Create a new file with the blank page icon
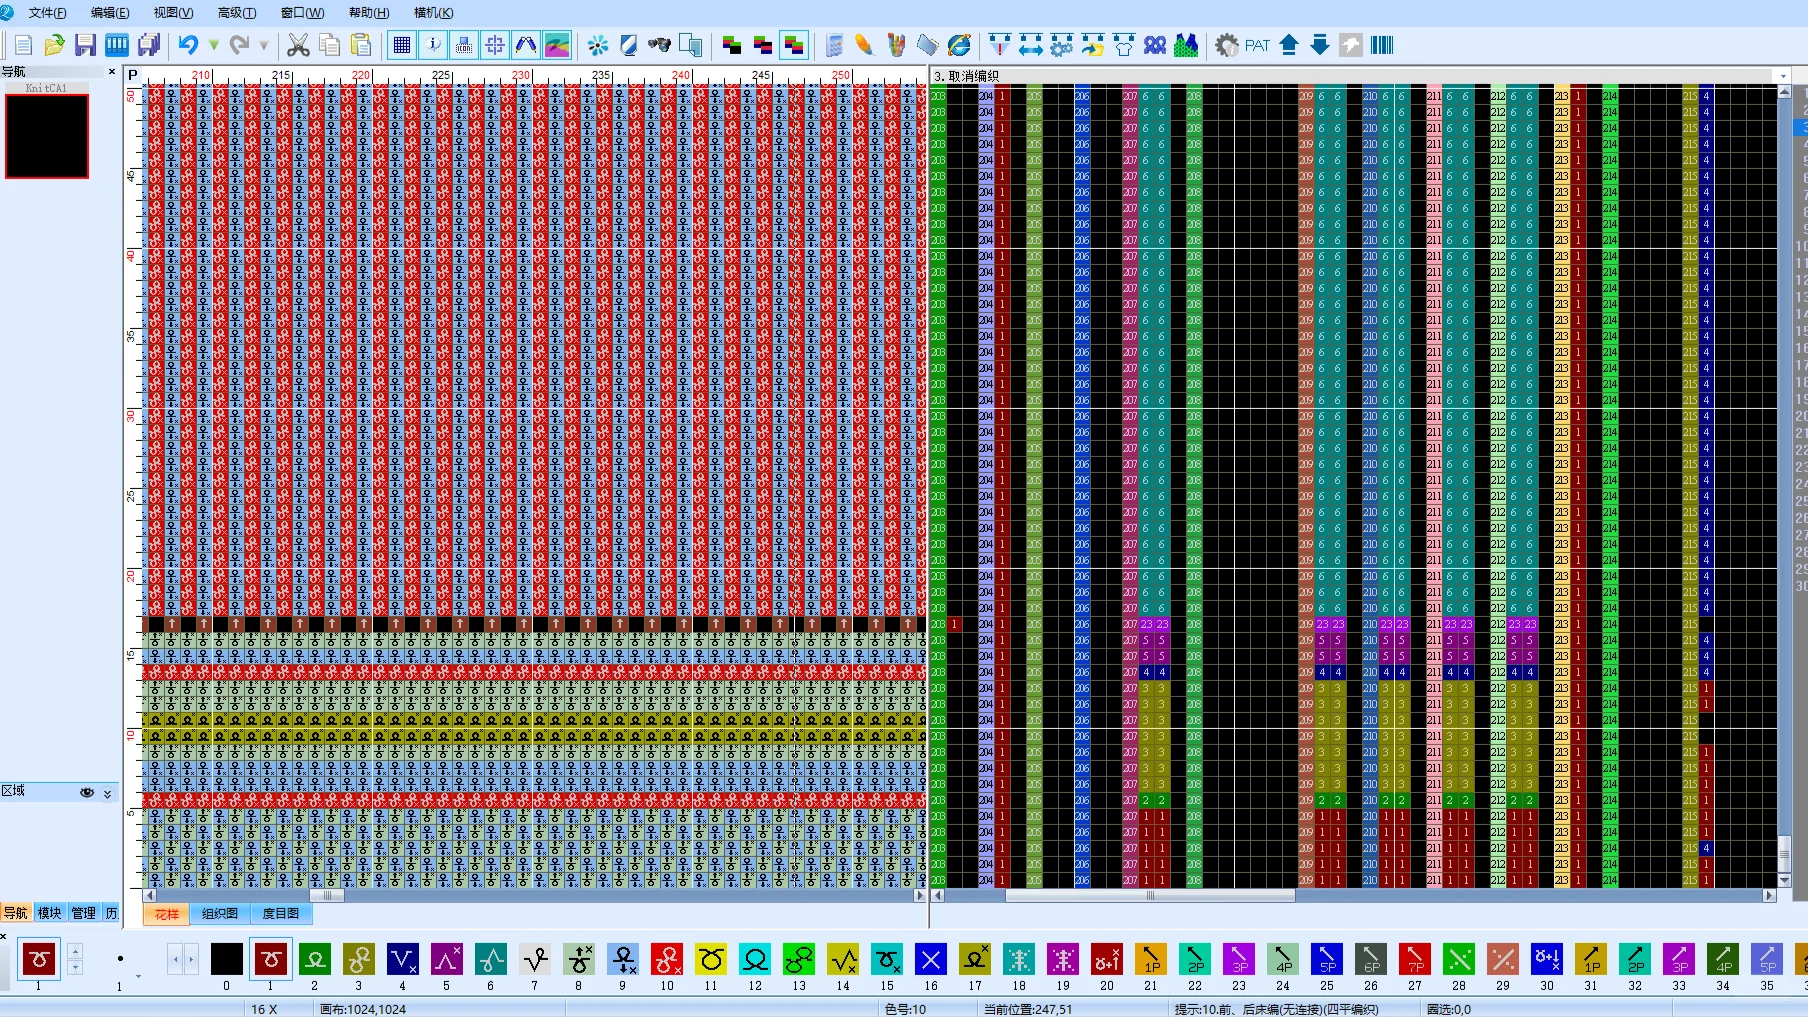Viewport: 1808px width, 1017px height. [x=24, y=45]
